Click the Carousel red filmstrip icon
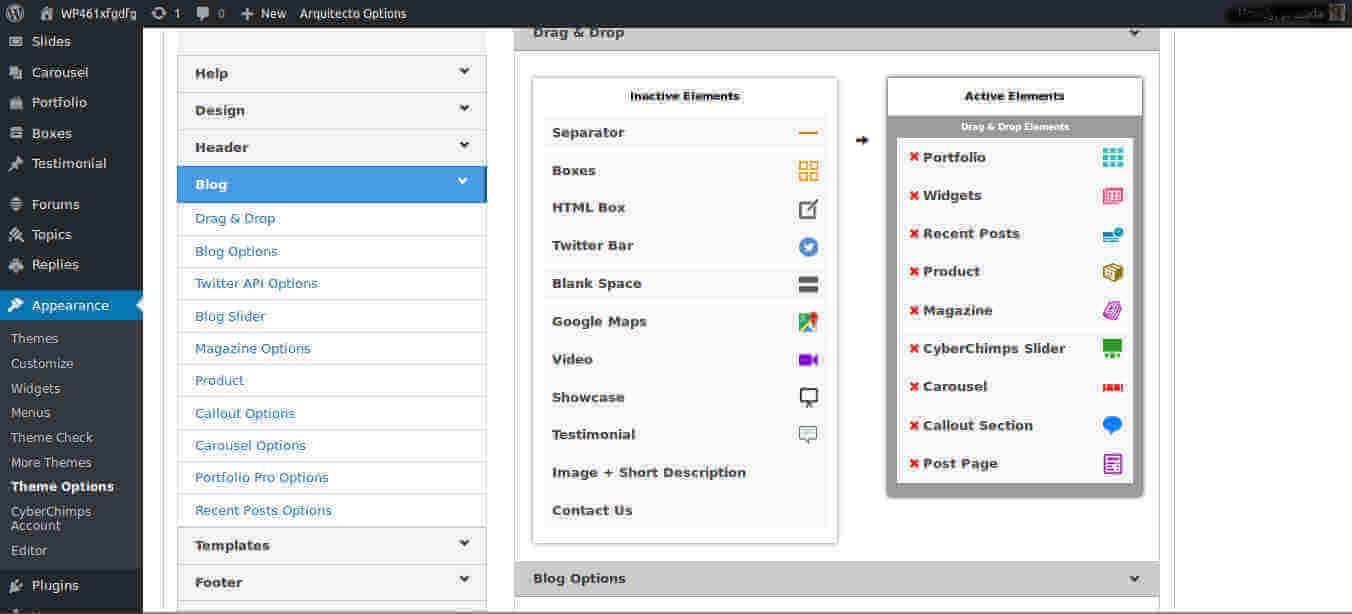 tap(1112, 387)
